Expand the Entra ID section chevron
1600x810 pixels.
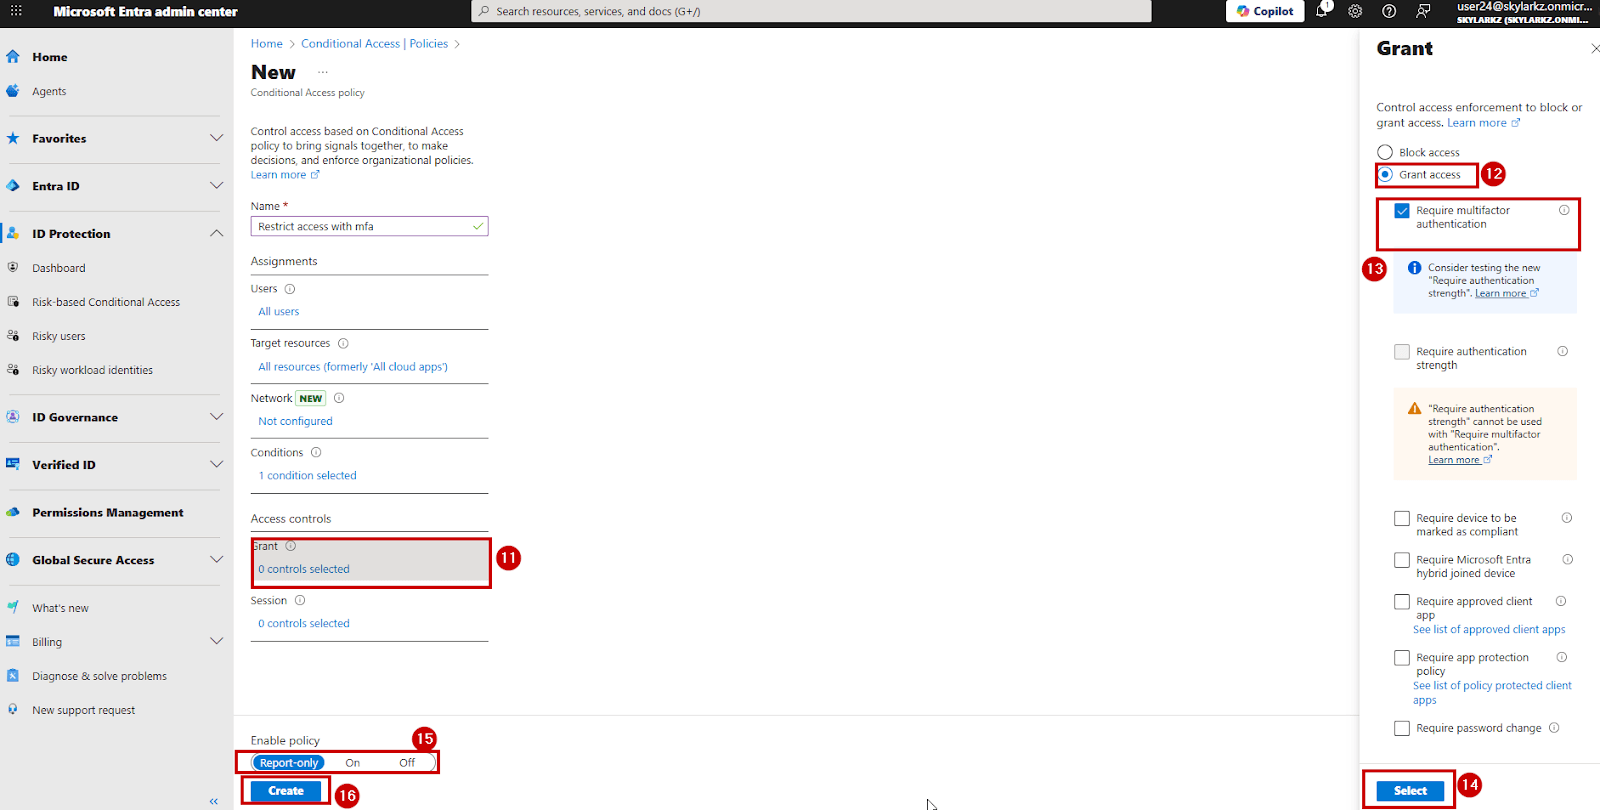point(216,186)
